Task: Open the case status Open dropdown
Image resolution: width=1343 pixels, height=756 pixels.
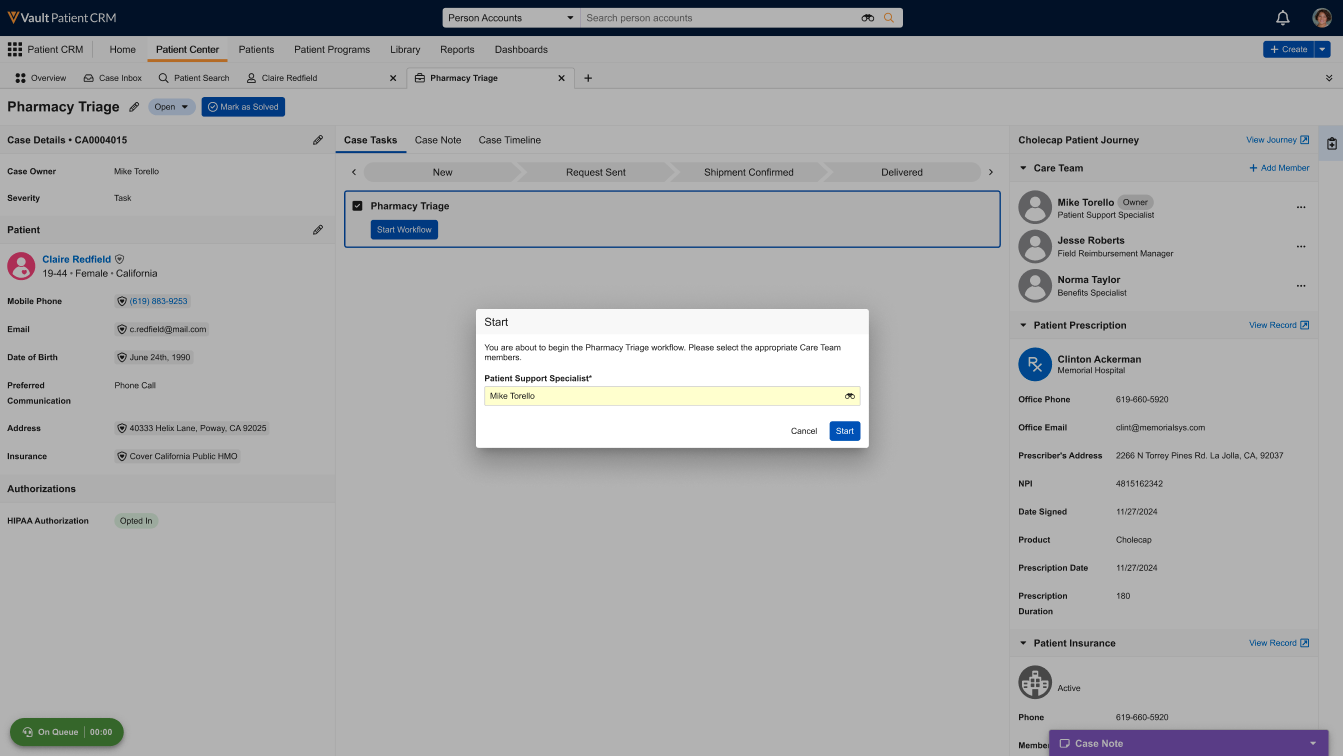Action: 171,107
